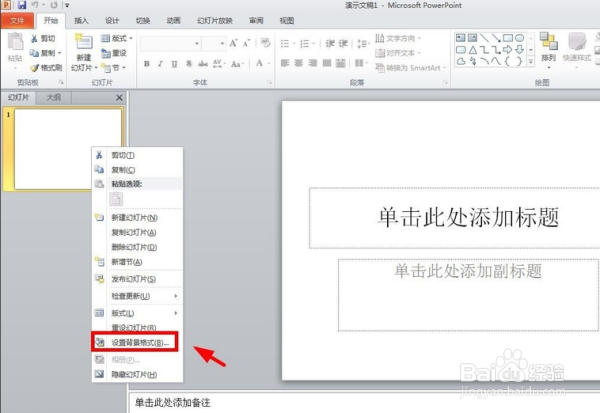Click title placeholder 单击此处添加标题
The image size is (600, 413).
click(468, 217)
